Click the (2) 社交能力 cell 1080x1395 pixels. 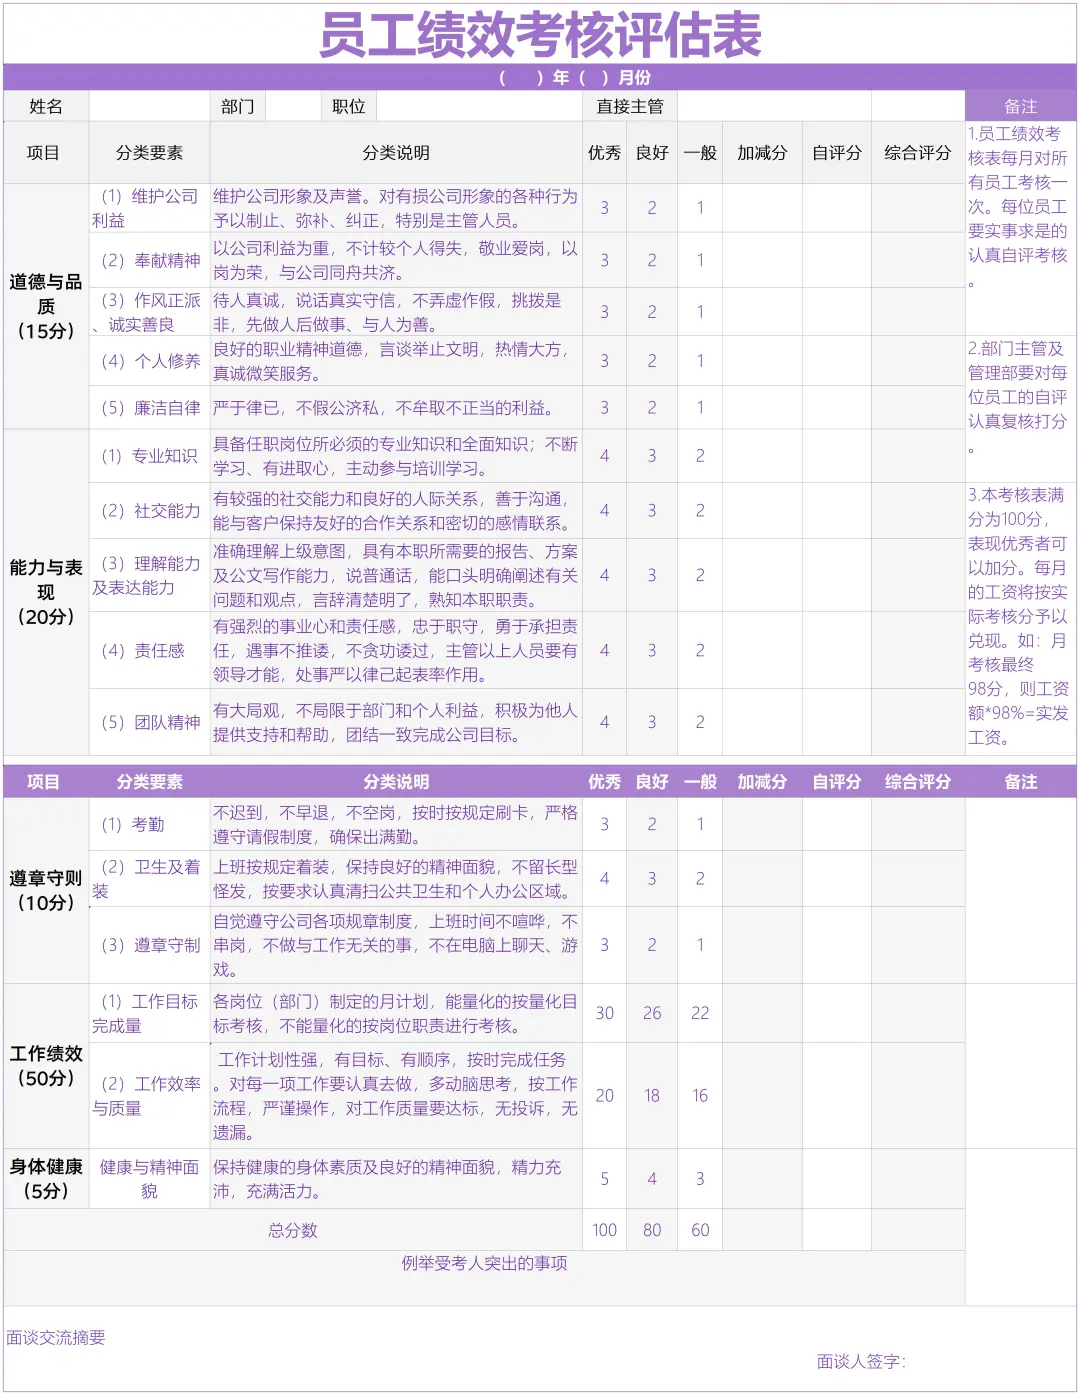pos(150,511)
